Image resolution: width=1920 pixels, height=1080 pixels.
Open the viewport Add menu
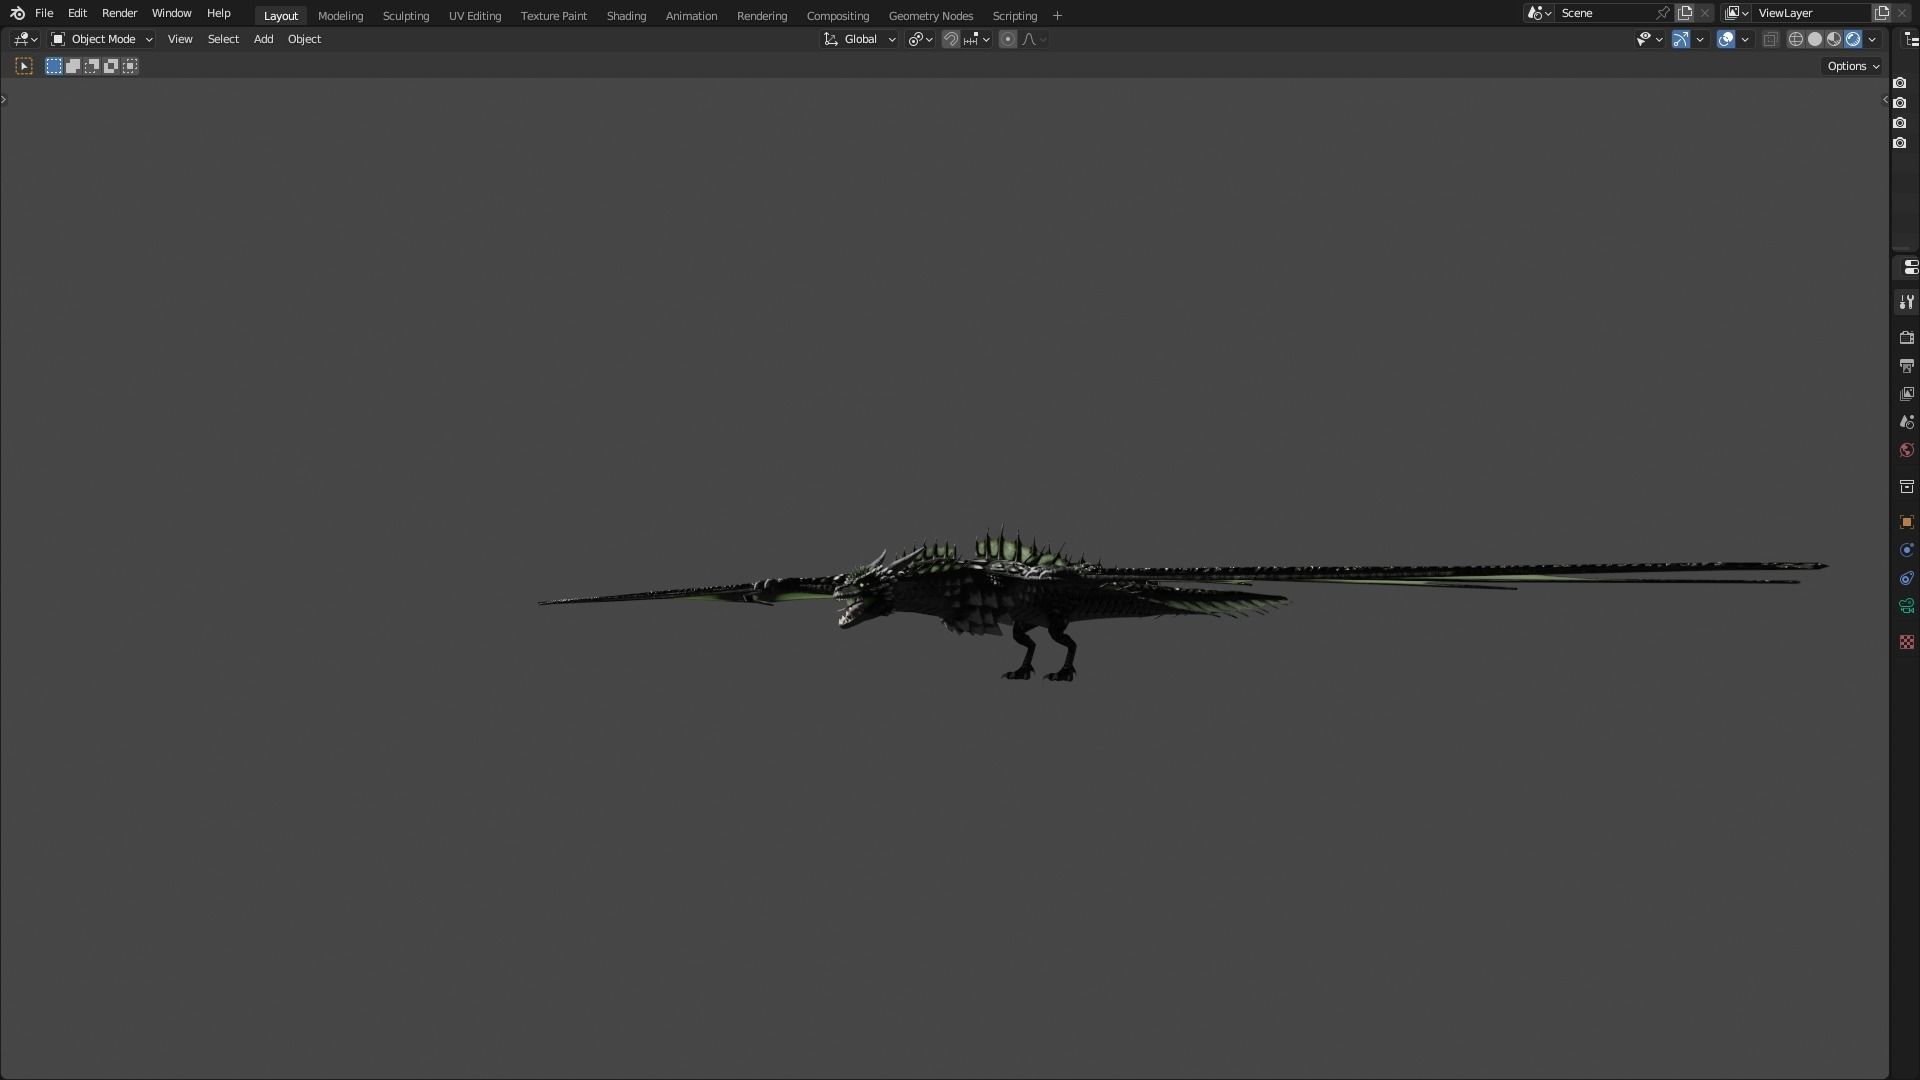263,39
